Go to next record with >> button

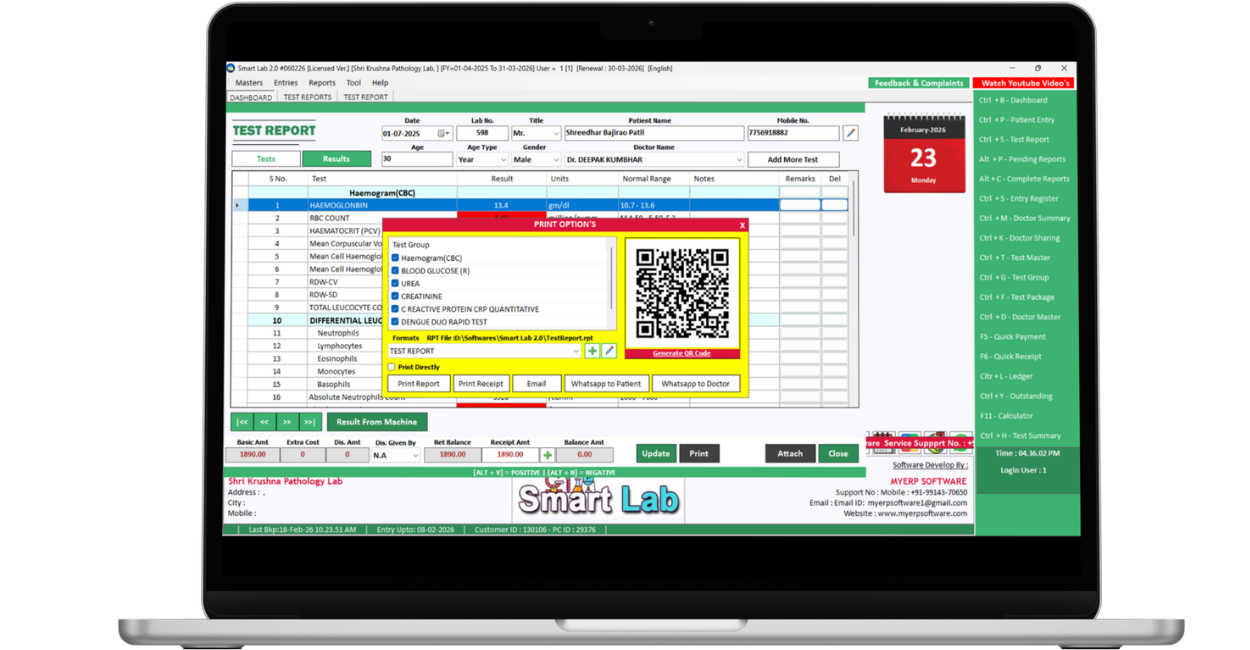click(x=287, y=422)
